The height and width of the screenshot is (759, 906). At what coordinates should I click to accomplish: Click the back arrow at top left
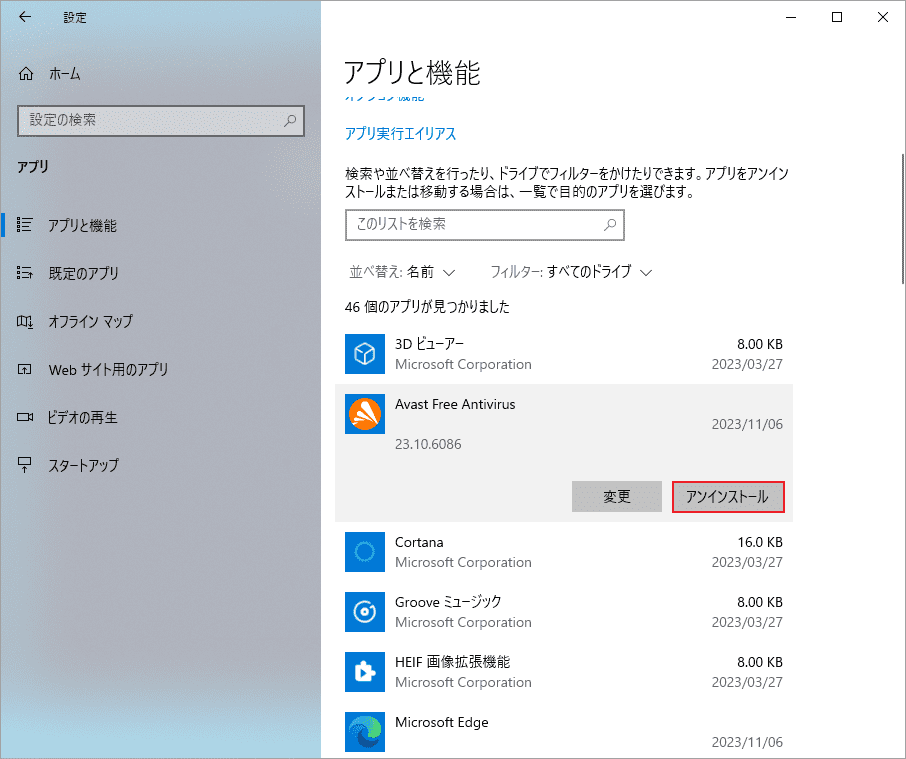pos(23,17)
